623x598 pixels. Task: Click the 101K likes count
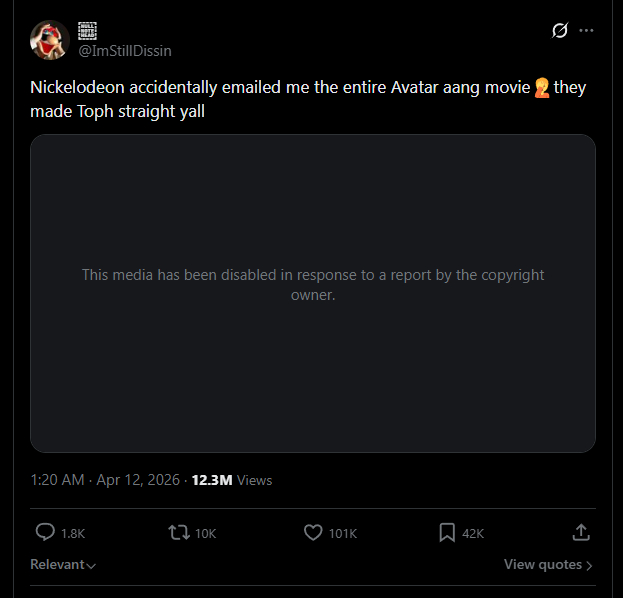pyautogui.click(x=342, y=534)
